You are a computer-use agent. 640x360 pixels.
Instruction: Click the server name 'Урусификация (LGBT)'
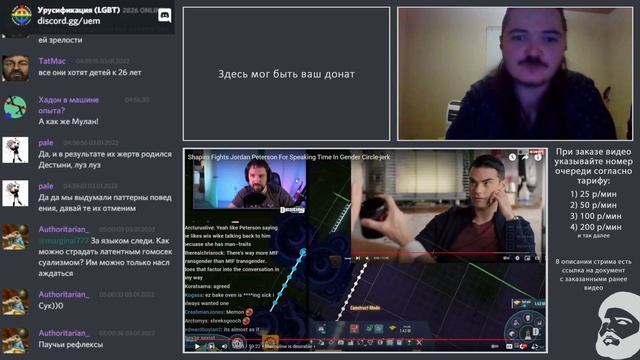(x=79, y=10)
